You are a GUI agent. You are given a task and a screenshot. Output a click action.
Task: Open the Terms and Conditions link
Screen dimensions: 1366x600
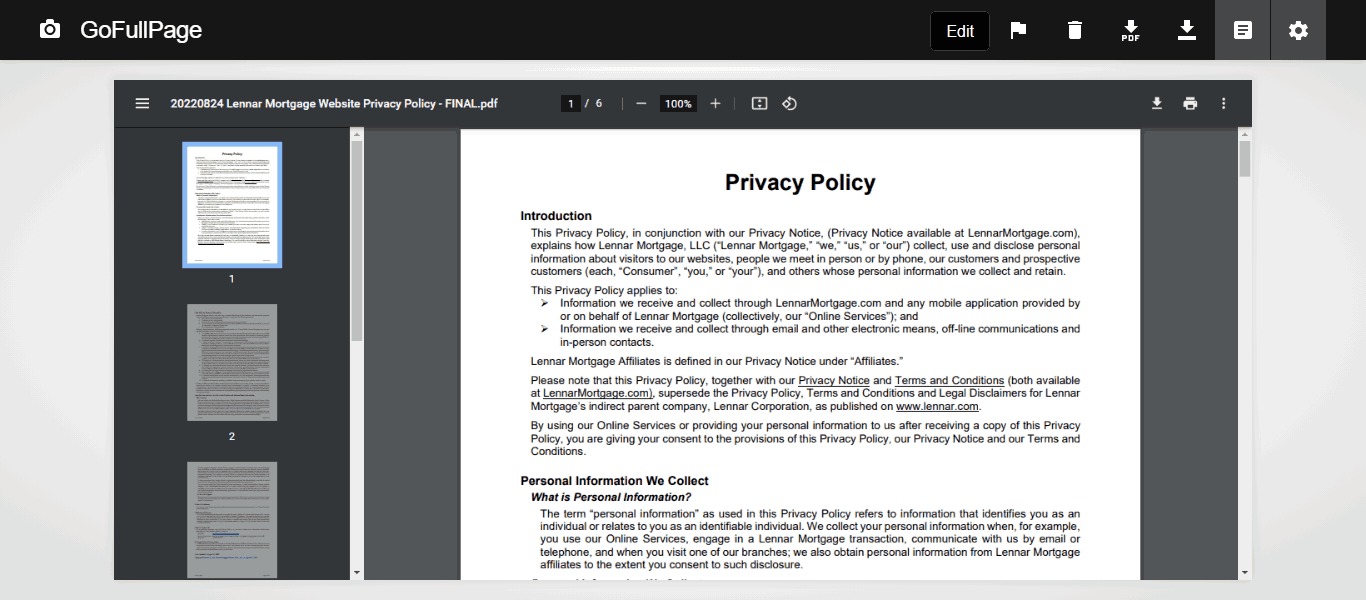pyautogui.click(x=949, y=381)
